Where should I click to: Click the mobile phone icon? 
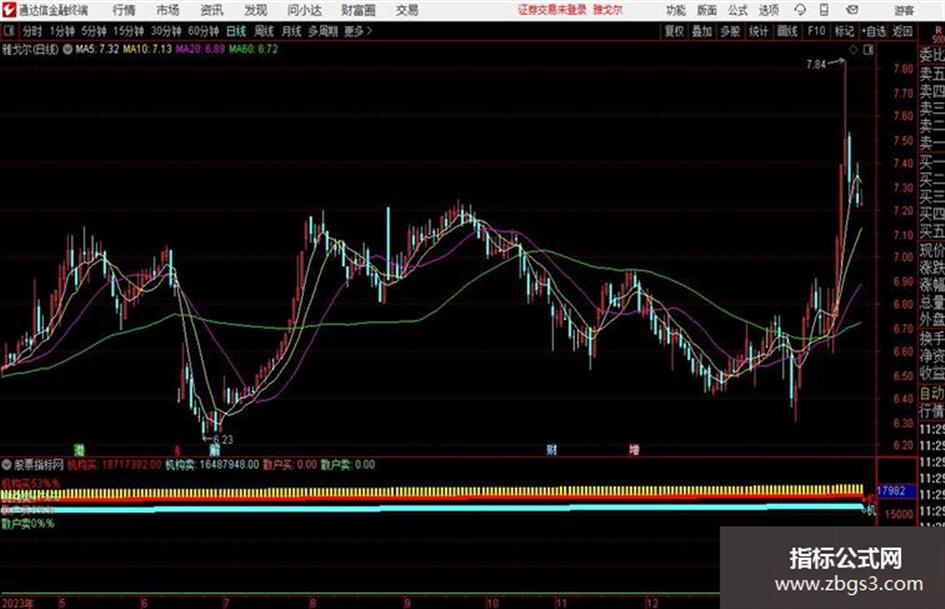pos(824,10)
